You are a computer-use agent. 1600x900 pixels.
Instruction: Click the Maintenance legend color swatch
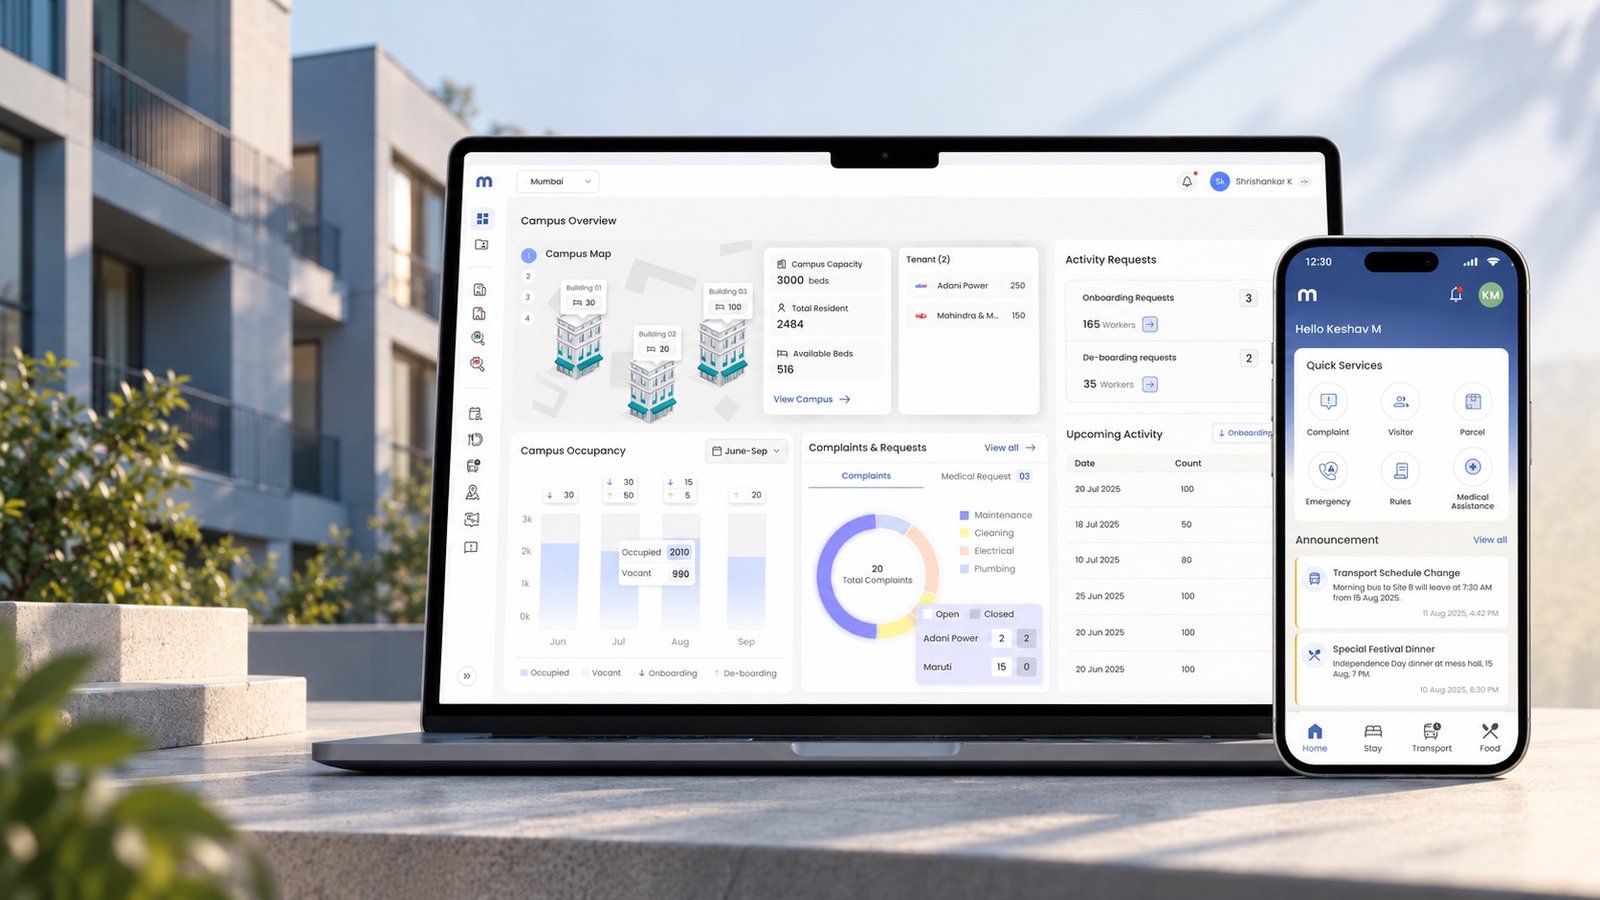[x=964, y=515]
